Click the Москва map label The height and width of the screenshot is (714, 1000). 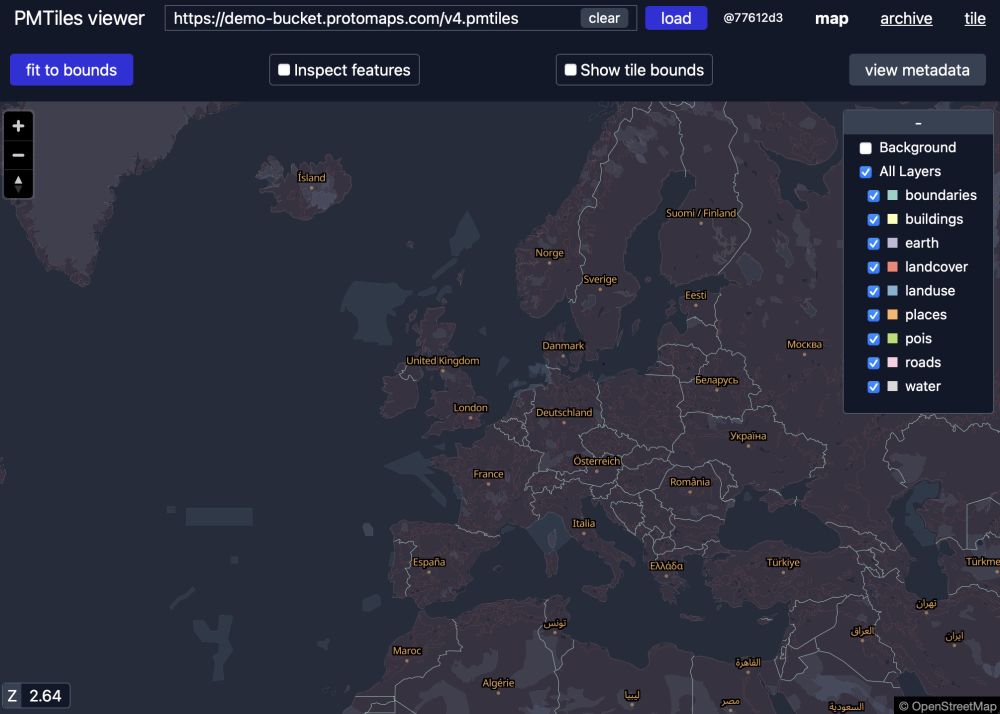(x=804, y=345)
